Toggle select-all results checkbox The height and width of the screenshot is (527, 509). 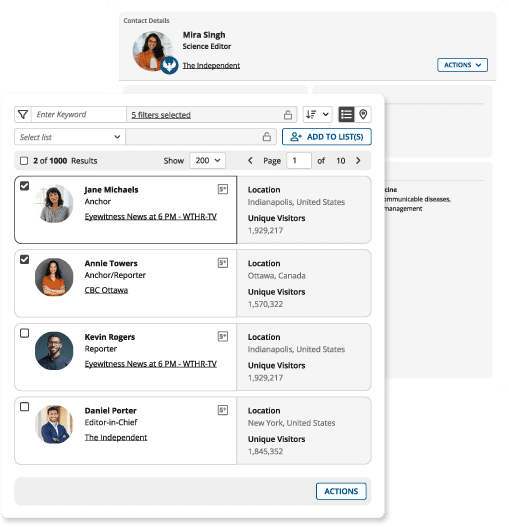coord(24,161)
